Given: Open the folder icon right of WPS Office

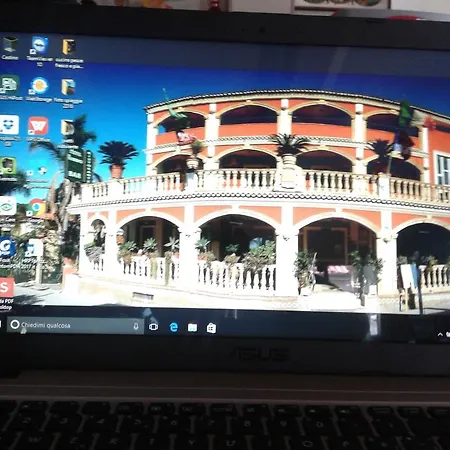Looking at the screenshot, I should point(68,127).
